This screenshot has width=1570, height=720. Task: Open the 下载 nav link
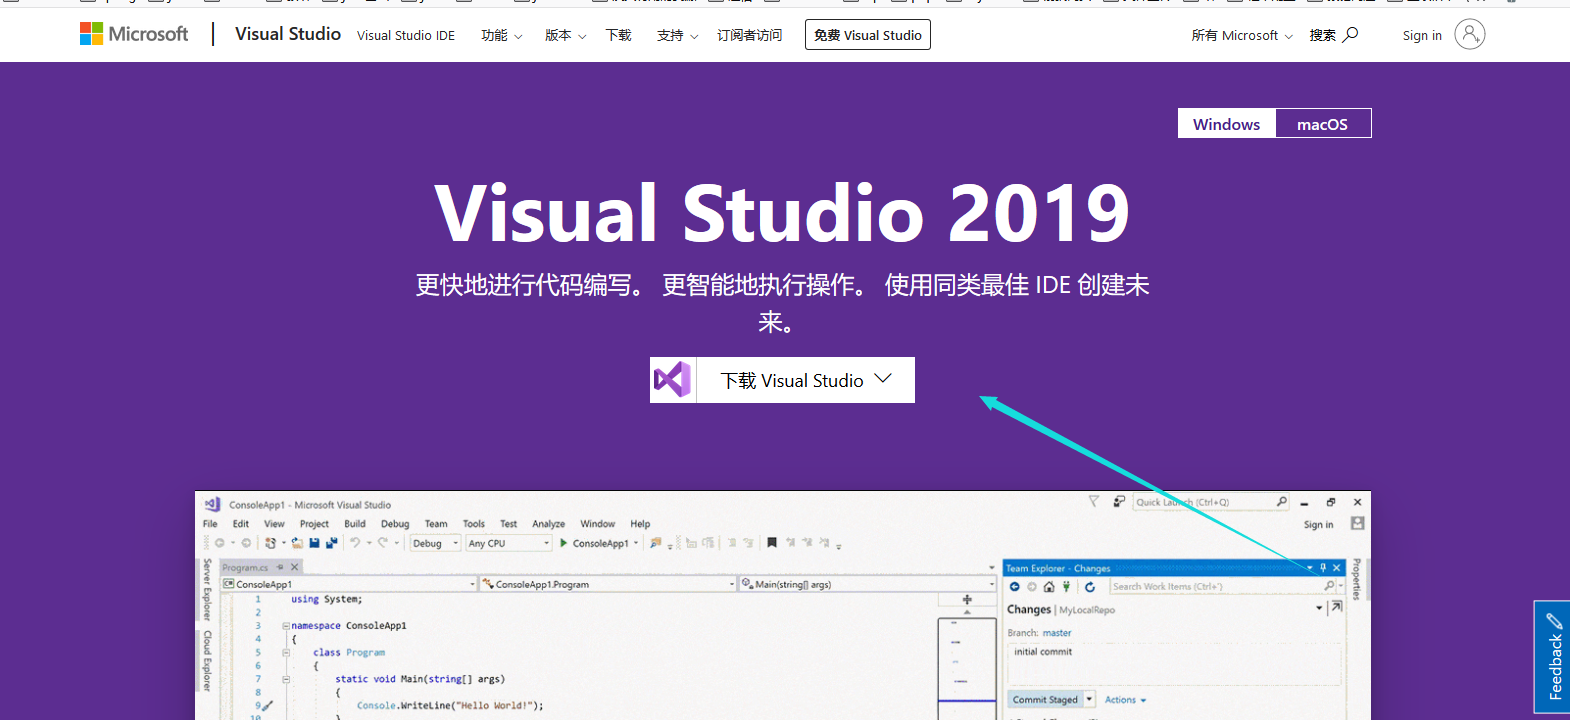619,35
